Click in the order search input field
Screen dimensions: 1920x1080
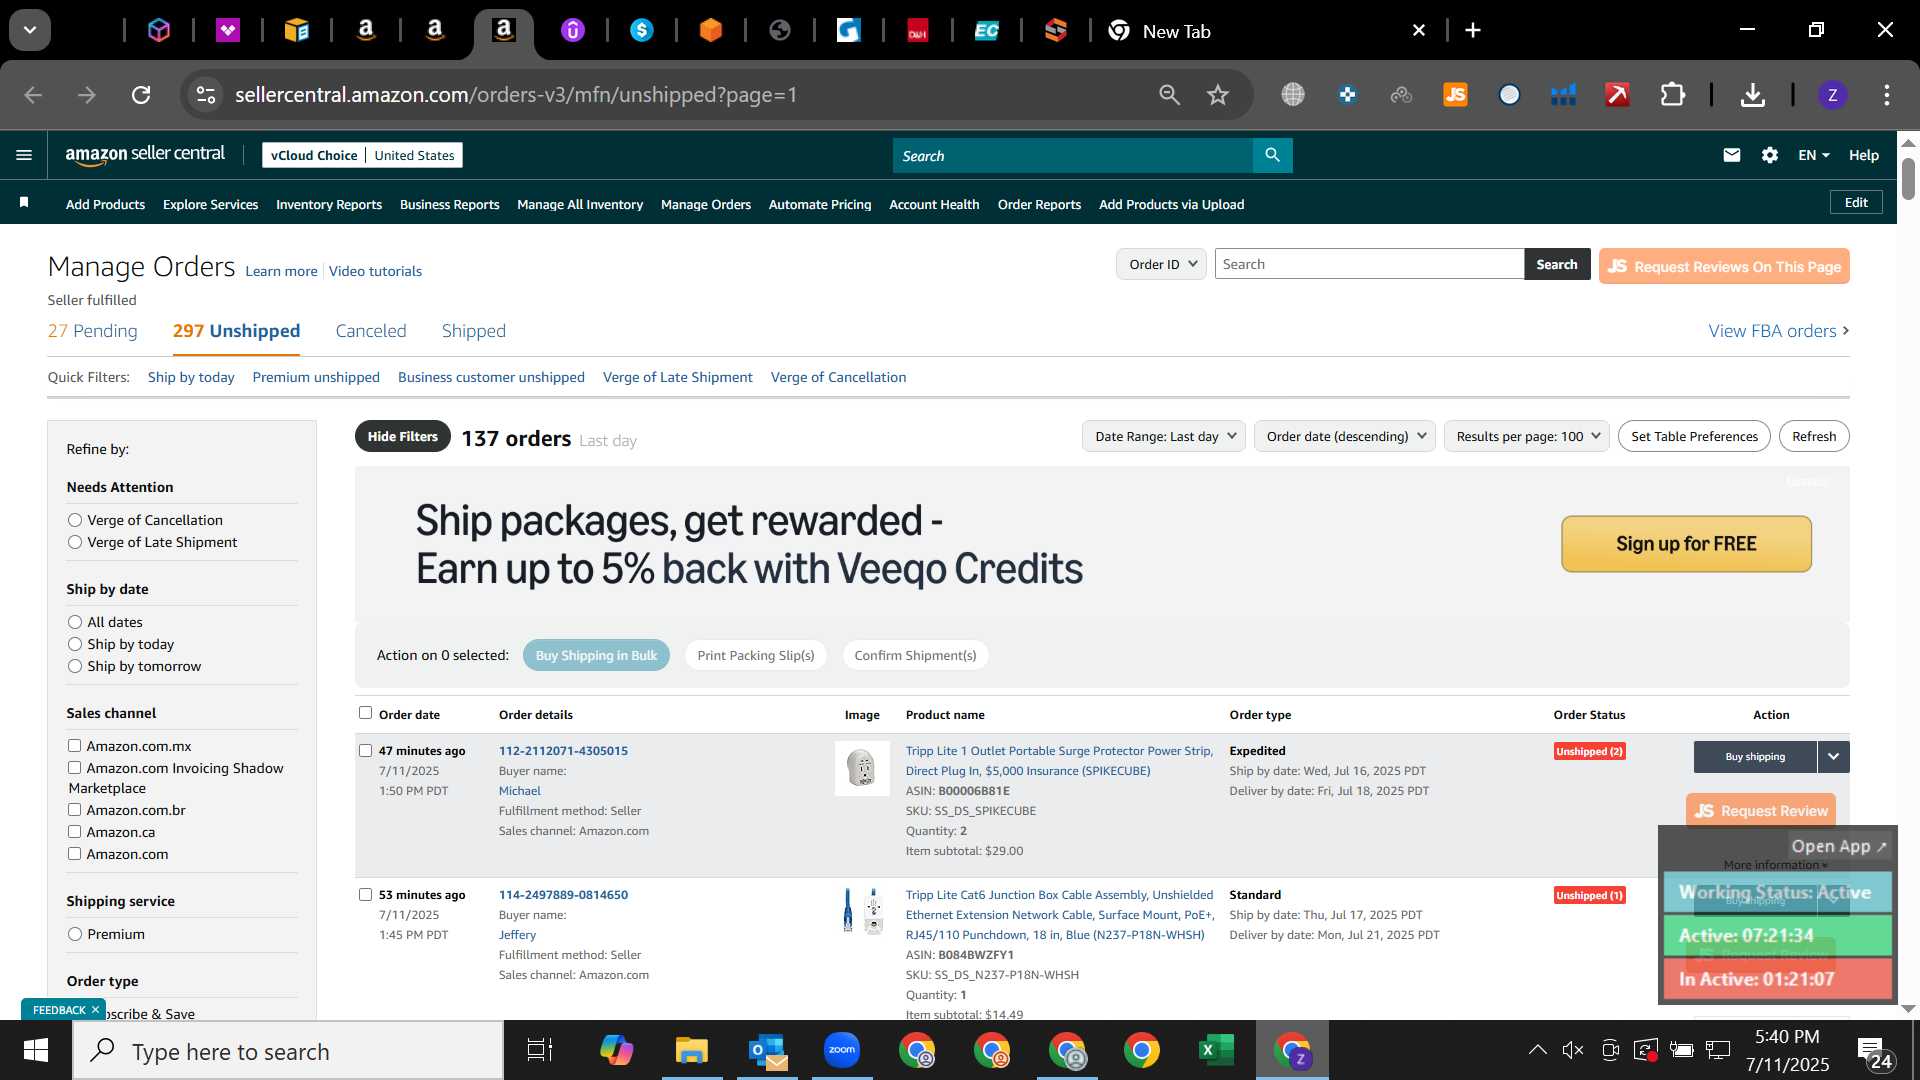tap(1369, 264)
